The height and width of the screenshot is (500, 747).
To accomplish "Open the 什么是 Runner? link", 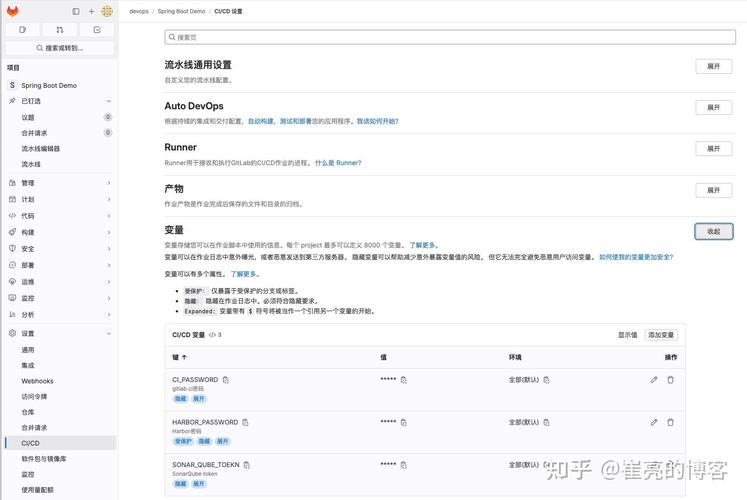I will click(x=338, y=163).
